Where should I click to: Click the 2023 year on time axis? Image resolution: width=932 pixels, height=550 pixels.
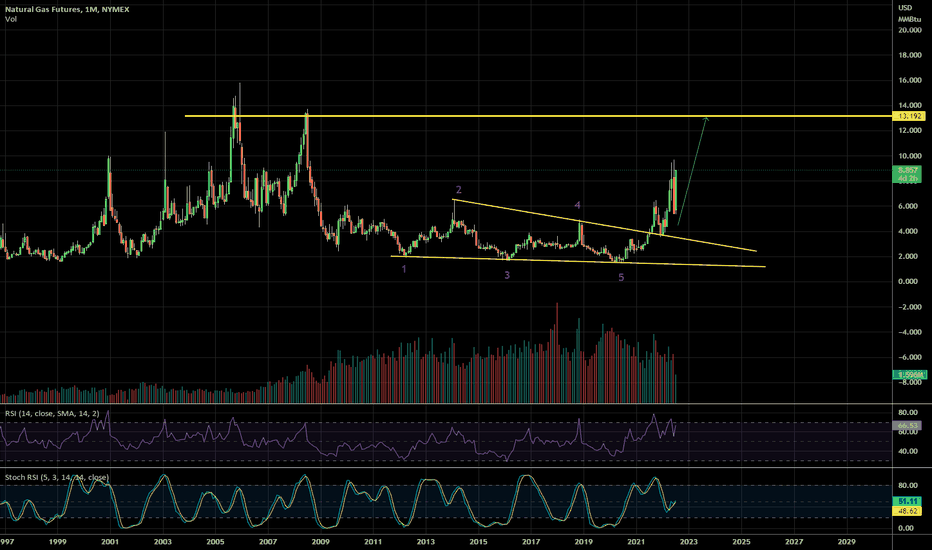pyautogui.click(x=689, y=542)
